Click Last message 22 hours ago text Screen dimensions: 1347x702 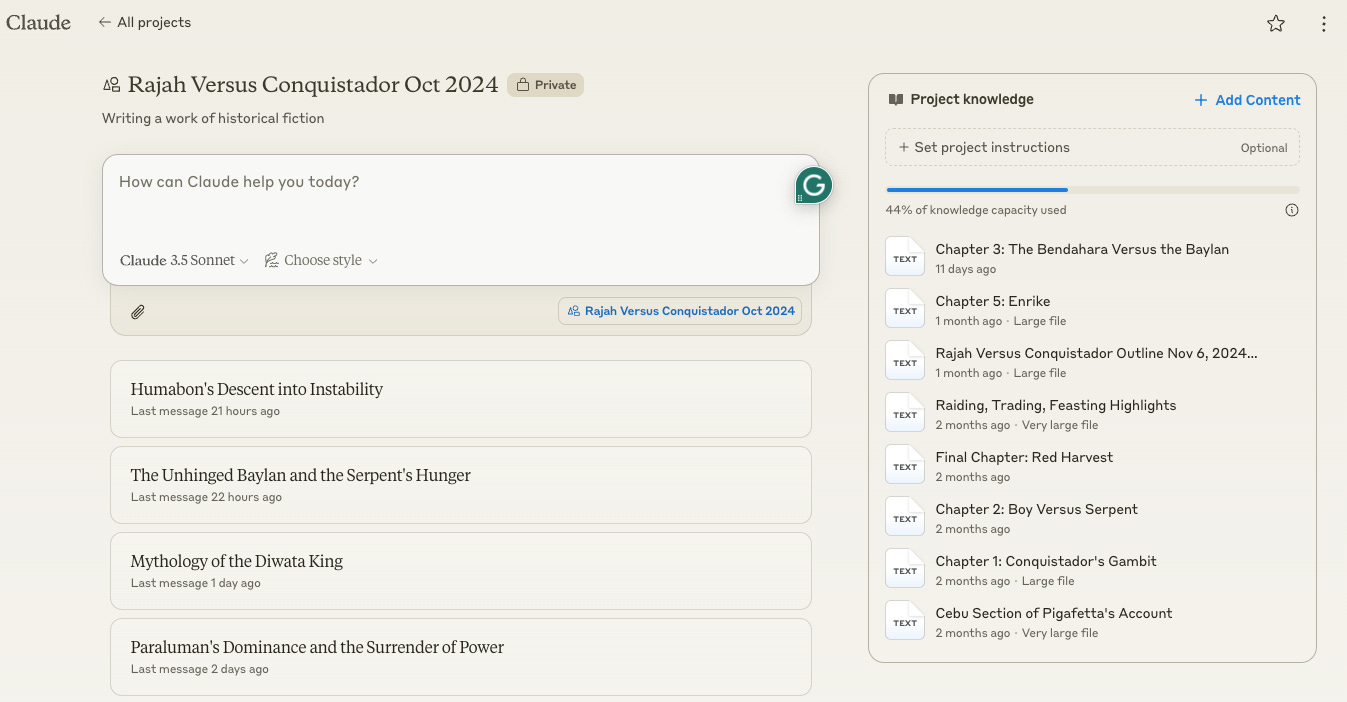coord(206,497)
